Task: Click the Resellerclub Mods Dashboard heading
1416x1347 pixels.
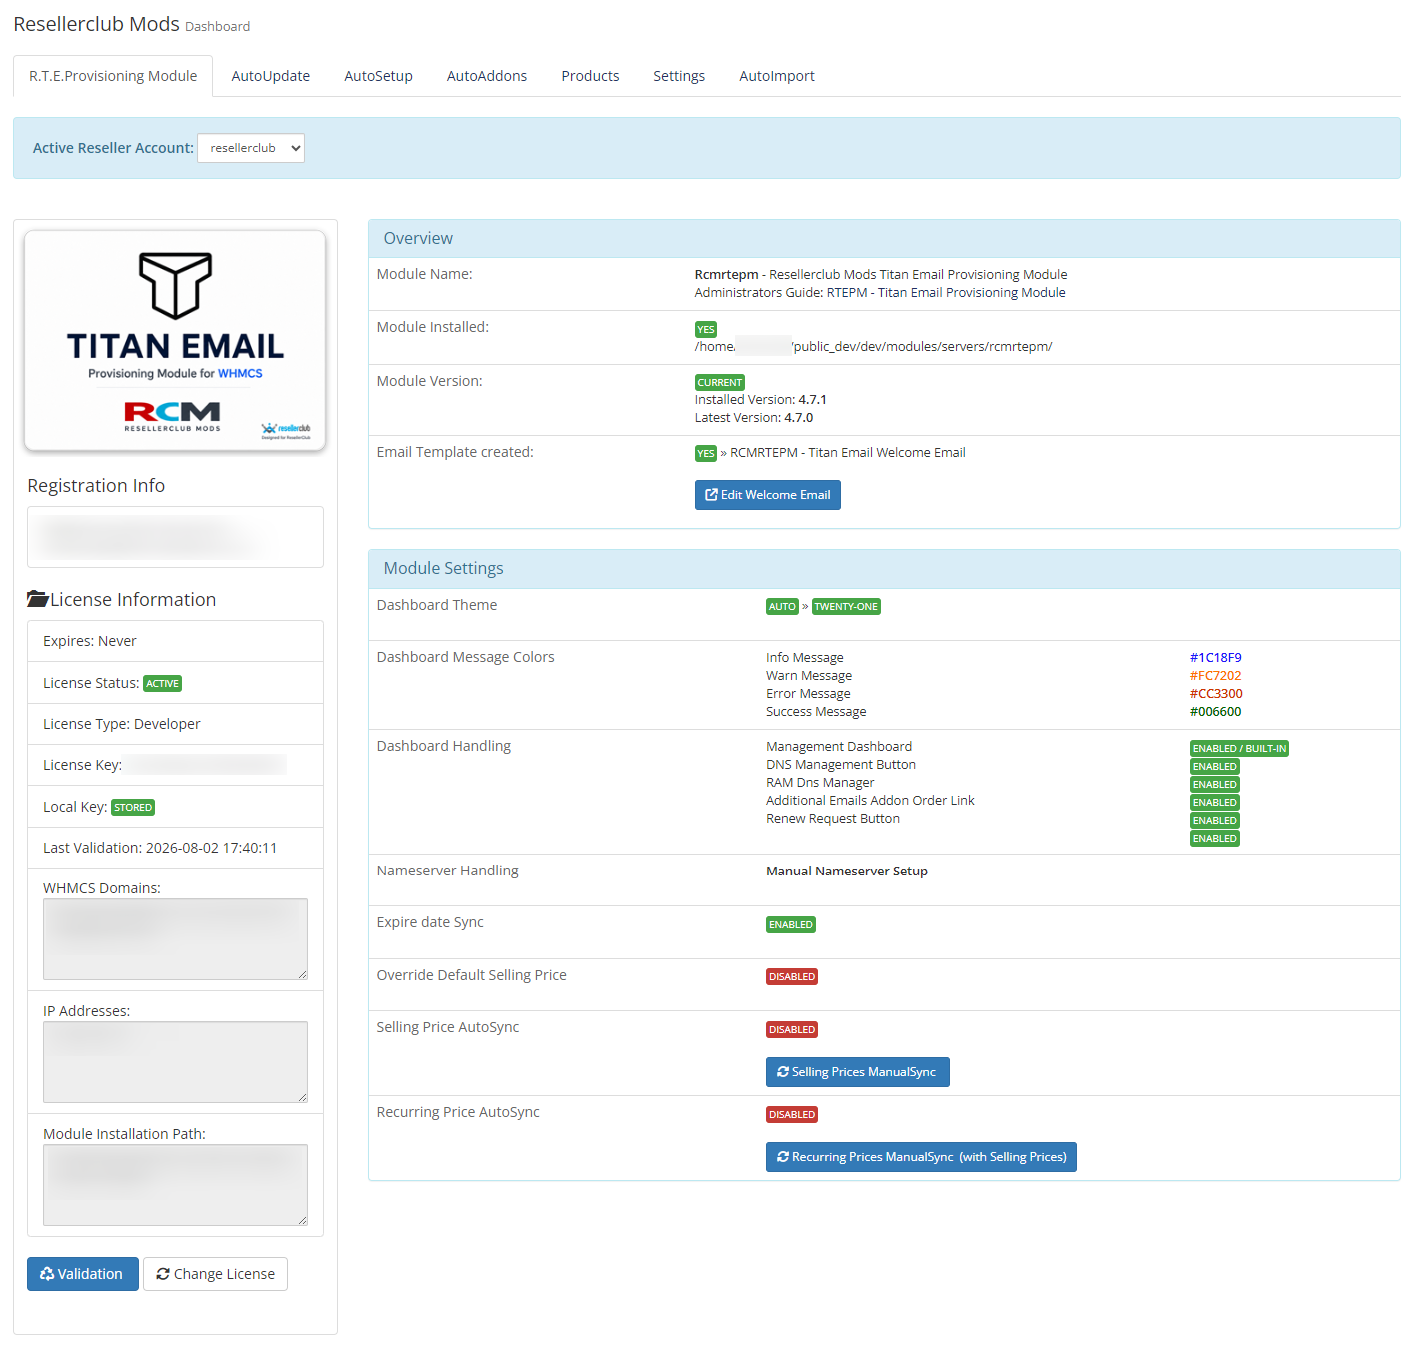Action: [131, 25]
